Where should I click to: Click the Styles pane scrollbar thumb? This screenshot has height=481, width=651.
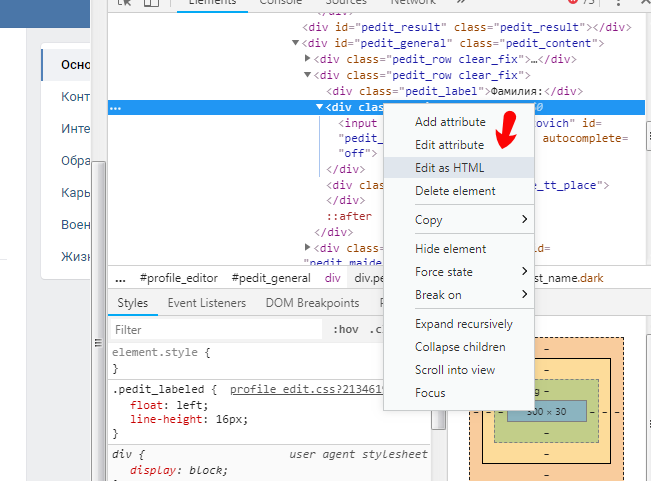[x=438, y=420]
